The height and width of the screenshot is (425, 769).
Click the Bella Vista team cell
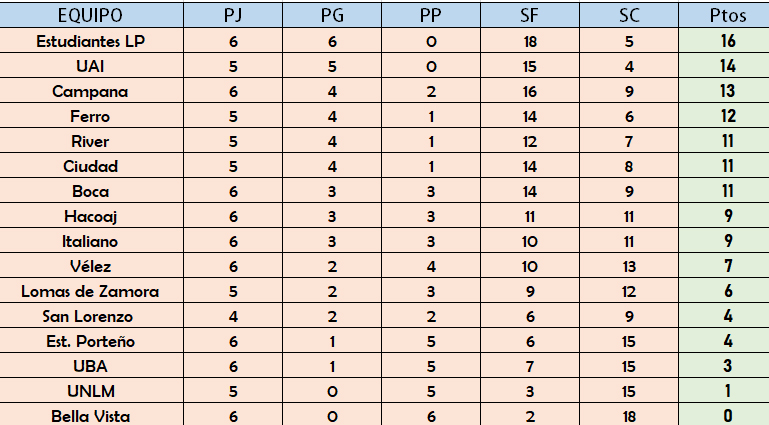pos(91,415)
